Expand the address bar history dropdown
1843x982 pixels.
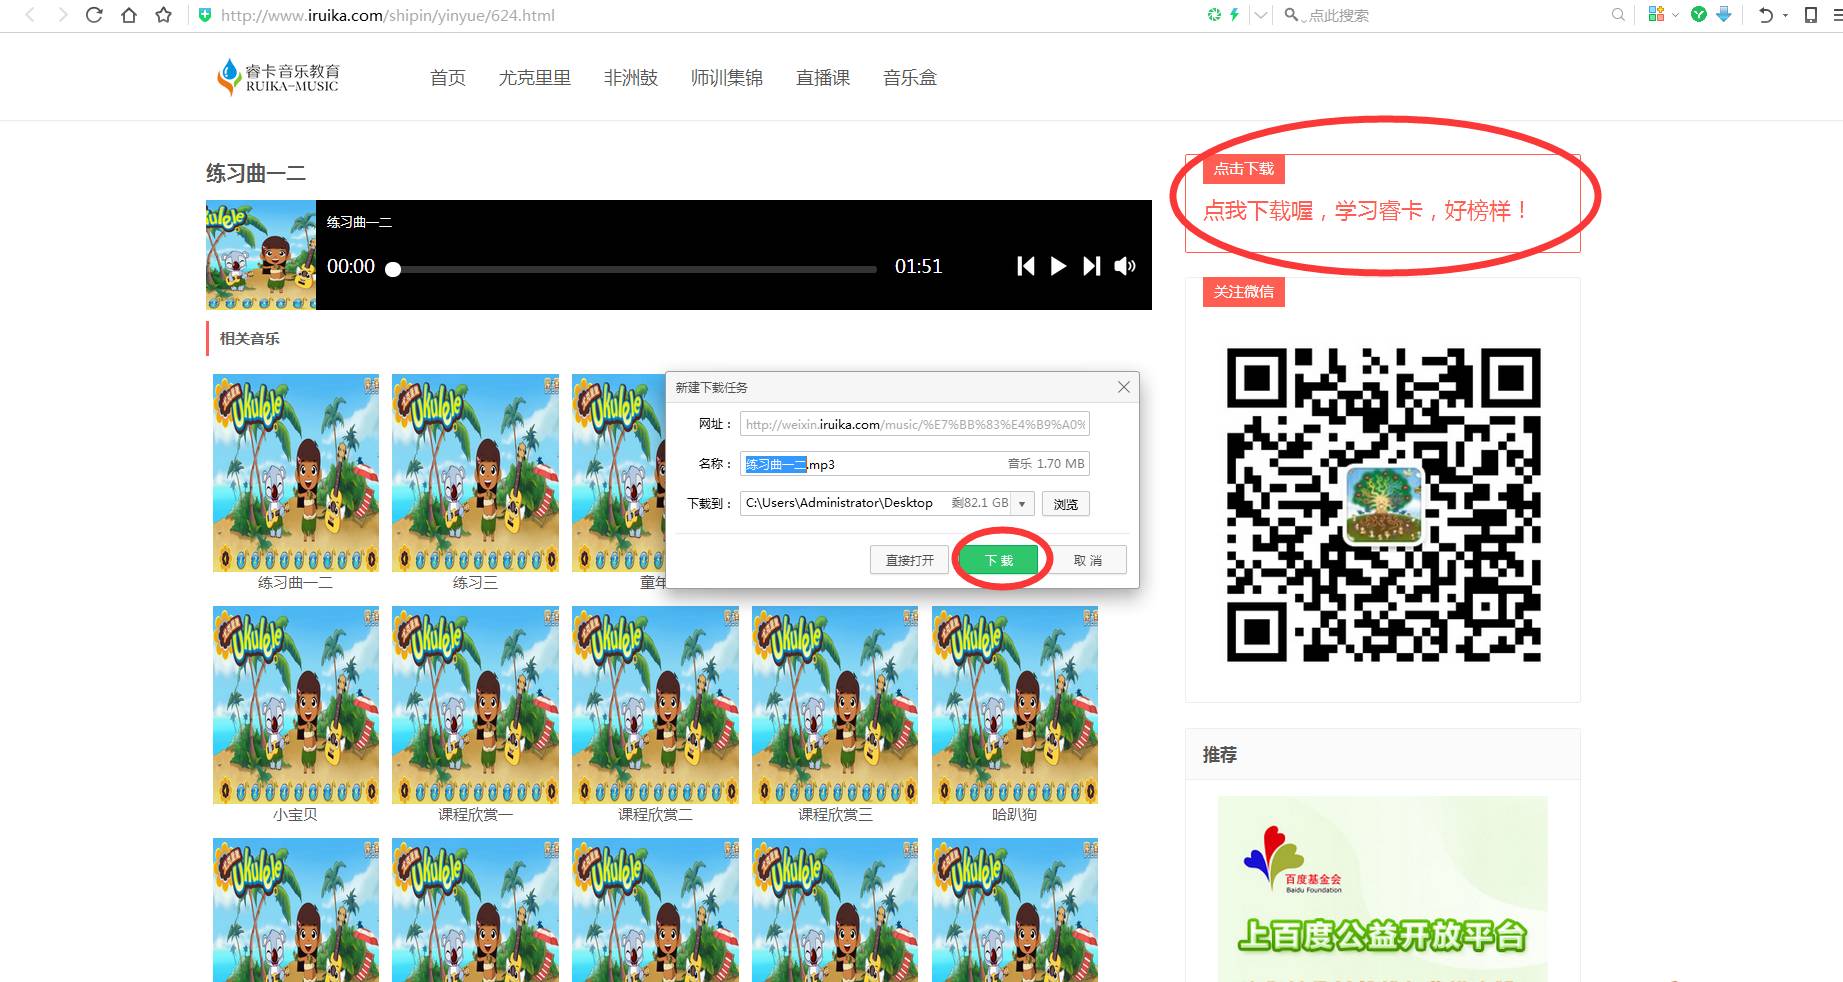pyautogui.click(x=1260, y=15)
